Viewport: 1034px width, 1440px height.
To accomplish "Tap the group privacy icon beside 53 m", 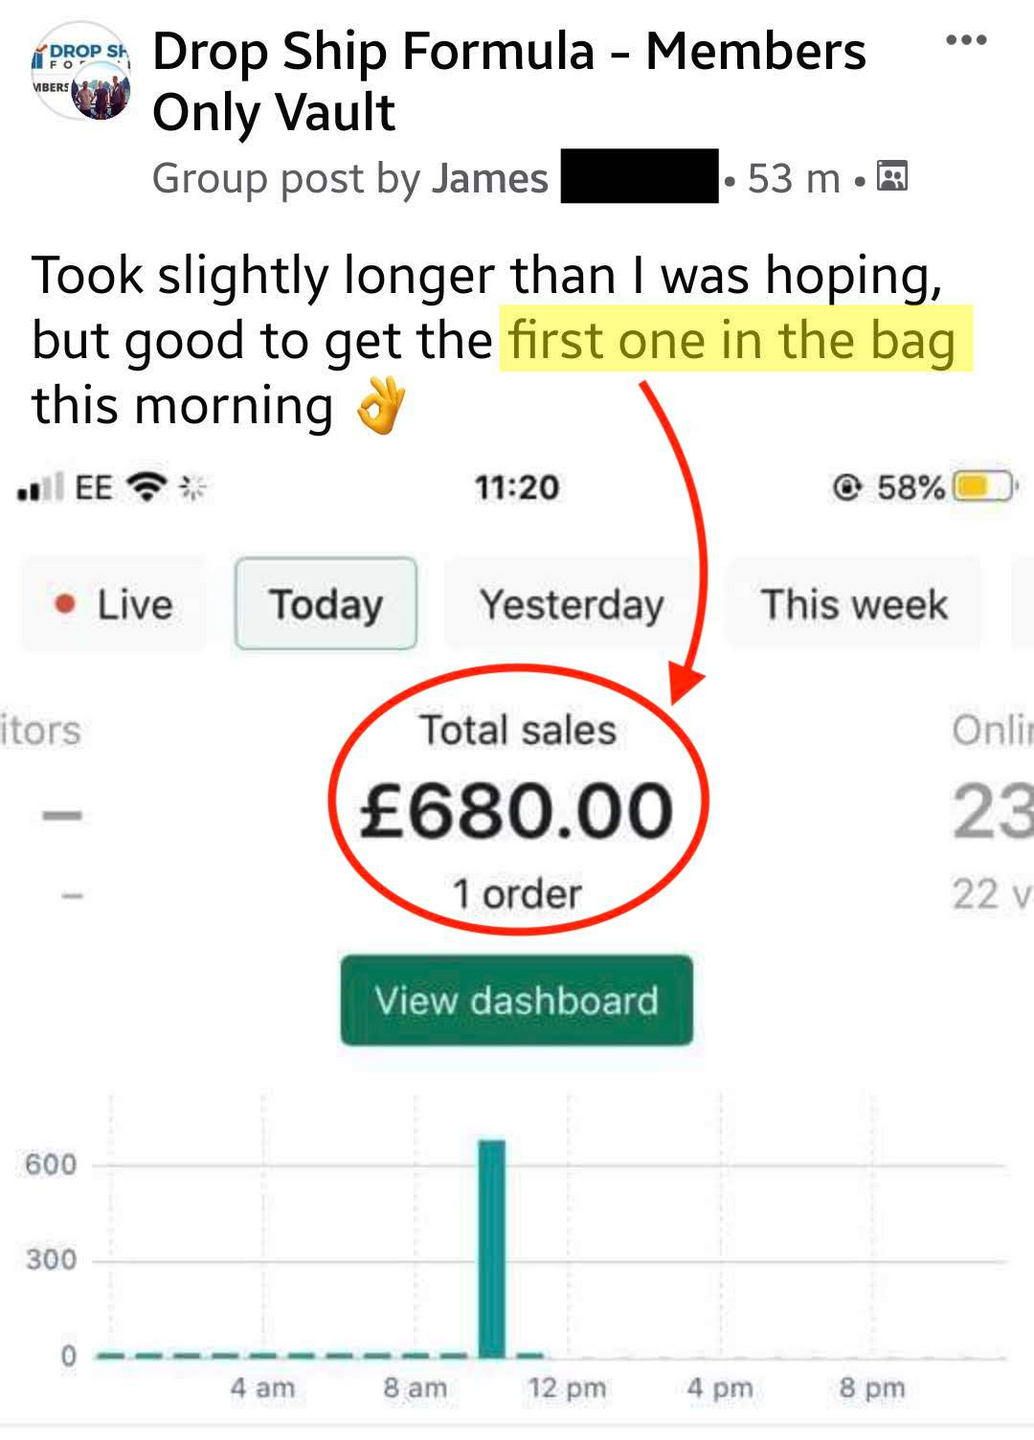I will tap(892, 176).
